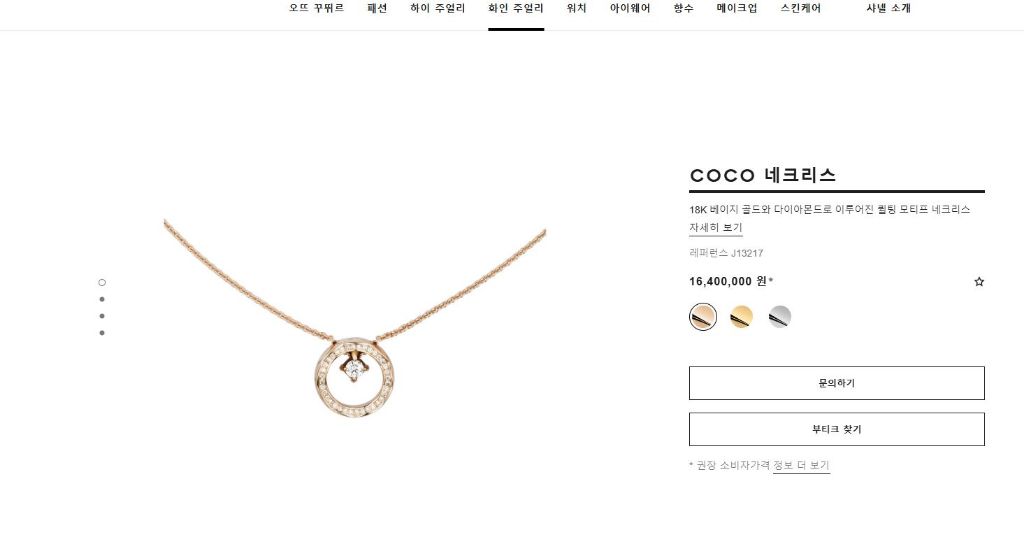Open the 패션 menu item
Viewport: 1024px width, 544px height.
pyautogui.click(x=377, y=8)
